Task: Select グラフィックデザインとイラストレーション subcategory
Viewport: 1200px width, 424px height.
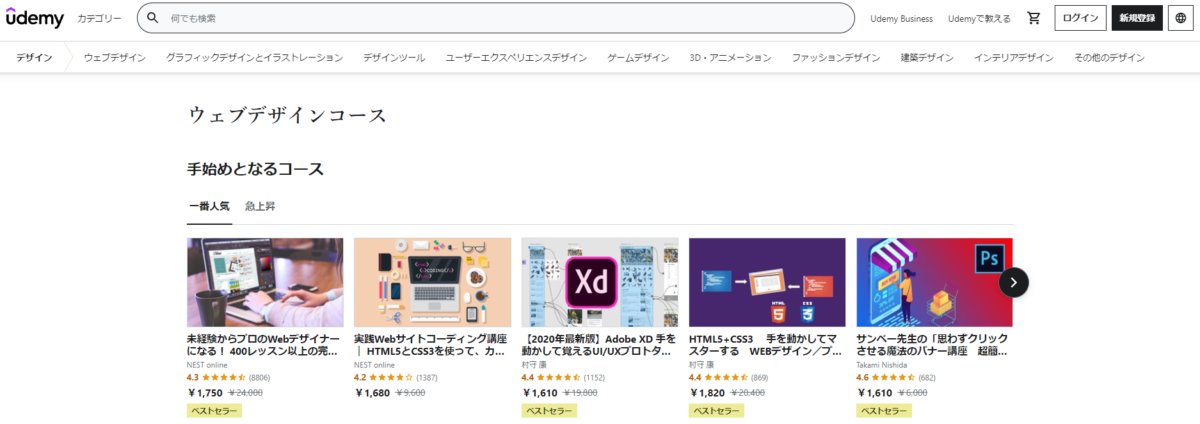Action: pyautogui.click(x=254, y=58)
